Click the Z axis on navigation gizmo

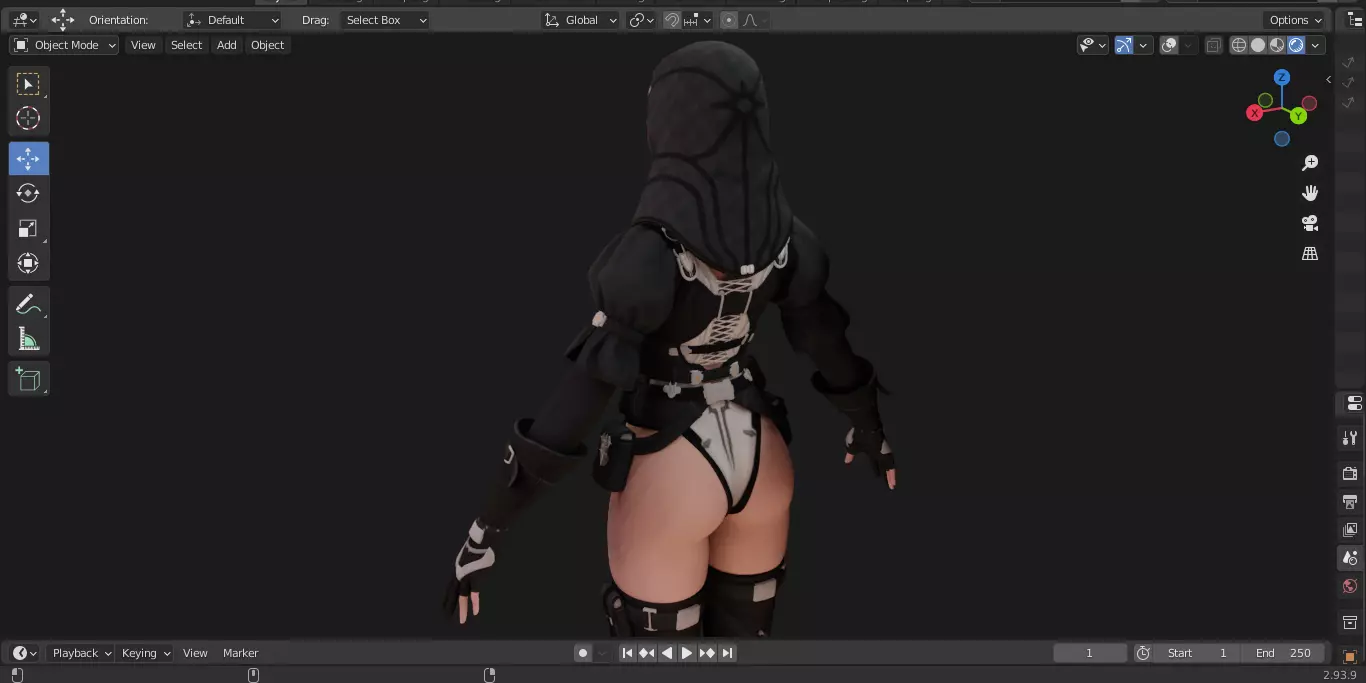[1282, 78]
